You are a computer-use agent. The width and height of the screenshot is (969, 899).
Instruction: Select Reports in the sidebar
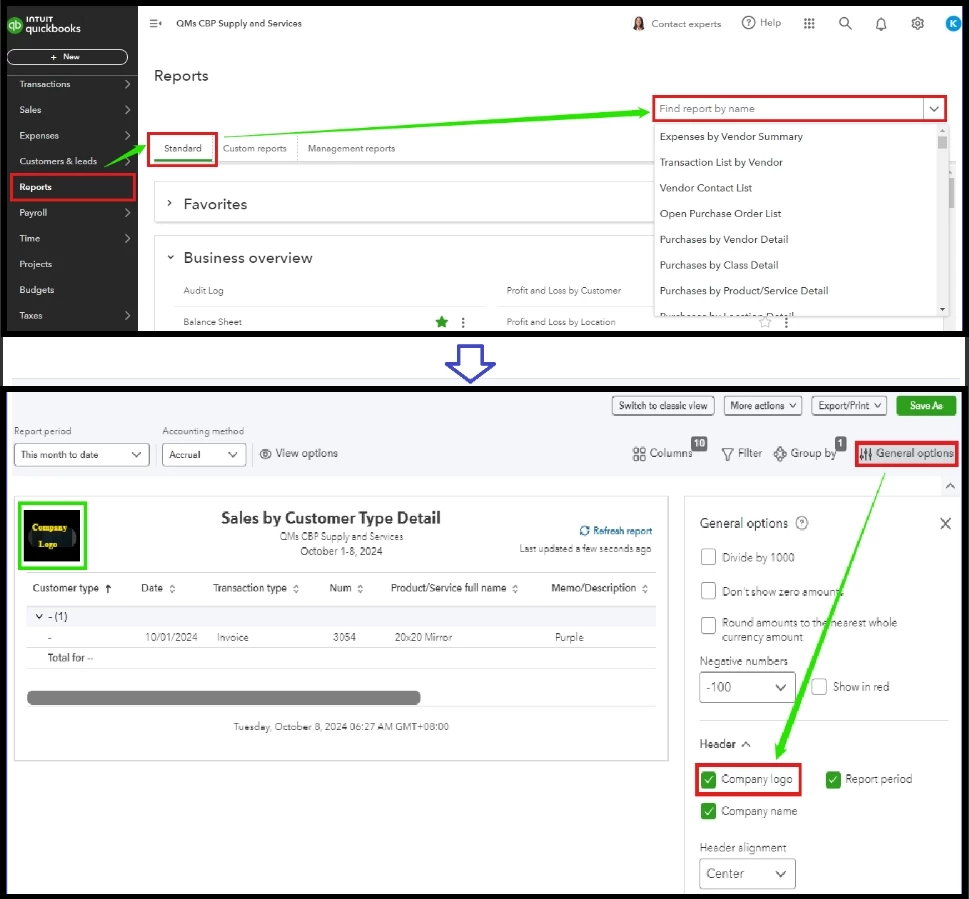tap(72, 187)
